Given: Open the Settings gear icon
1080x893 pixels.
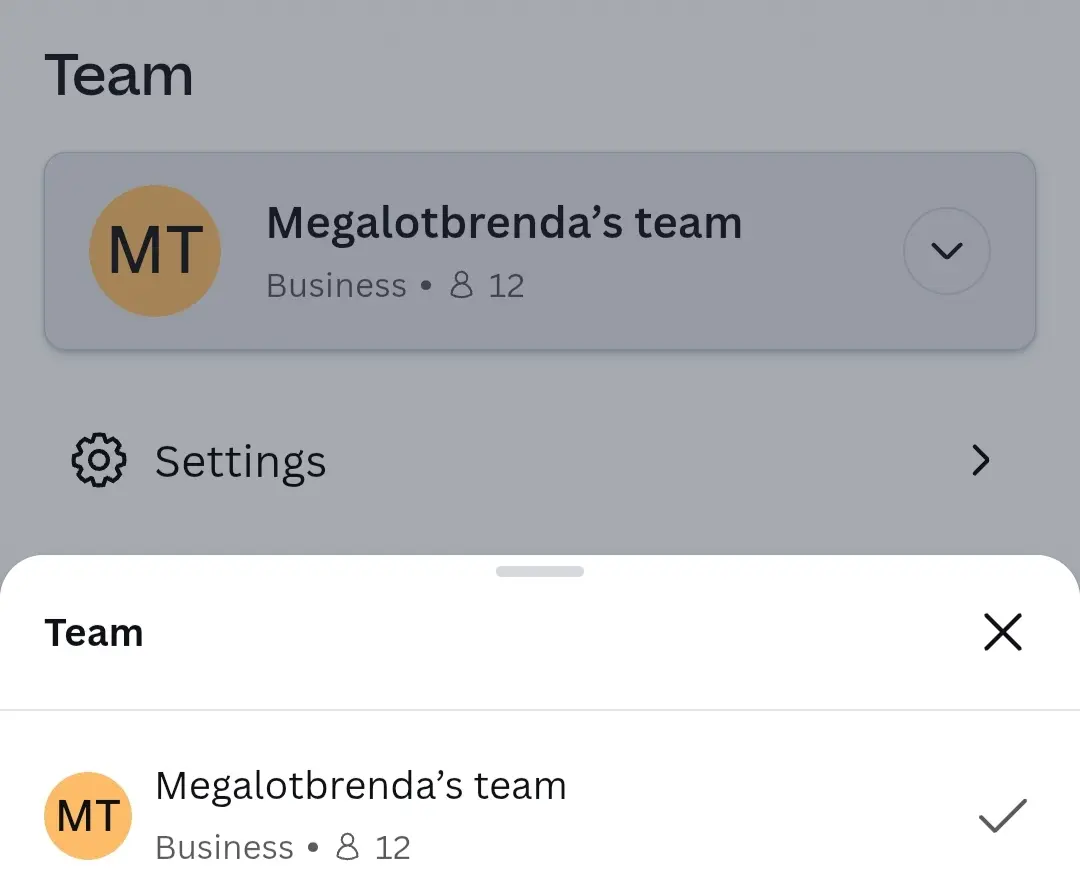Looking at the screenshot, I should tap(98, 460).
